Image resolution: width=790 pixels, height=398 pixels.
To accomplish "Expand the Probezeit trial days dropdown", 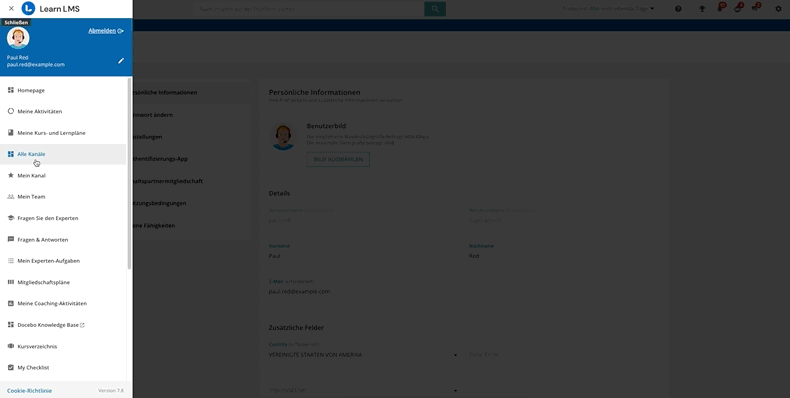I will [x=608, y=9].
